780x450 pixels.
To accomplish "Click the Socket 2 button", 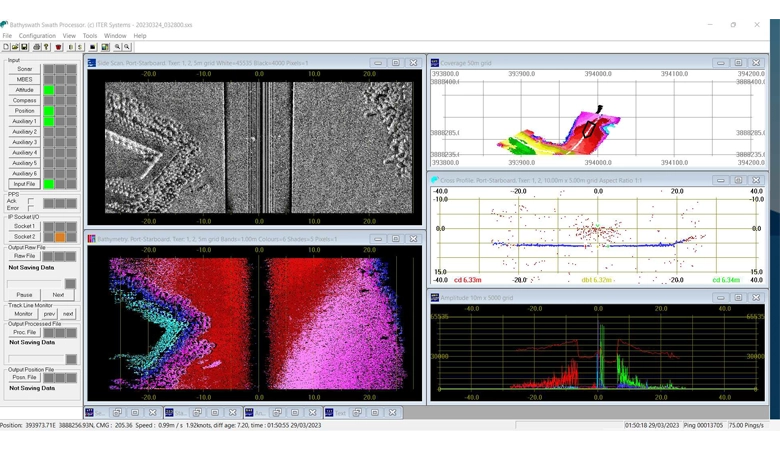I will tap(24, 237).
